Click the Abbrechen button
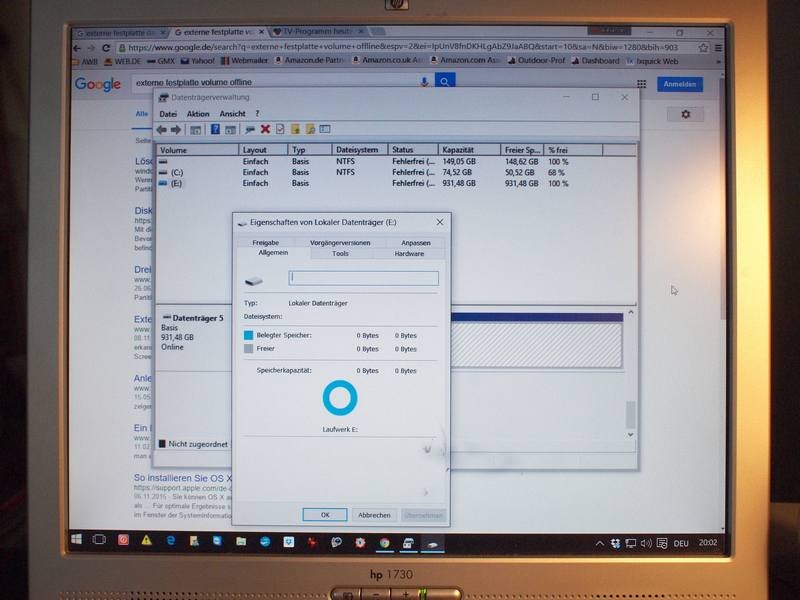800x600 pixels. point(374,515)
